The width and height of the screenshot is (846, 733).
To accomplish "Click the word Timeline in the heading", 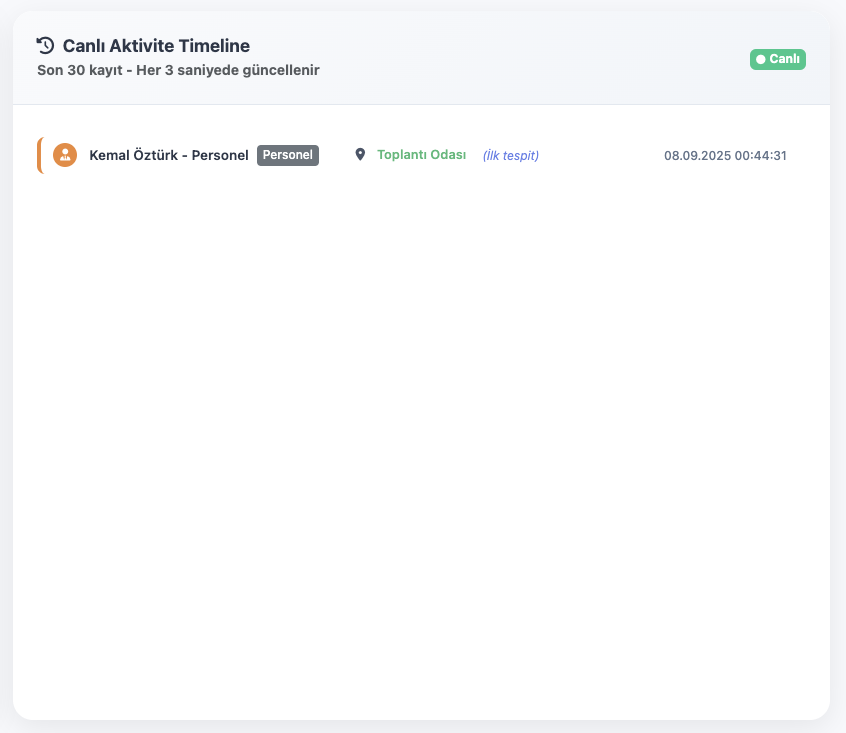I will [214, 46].
